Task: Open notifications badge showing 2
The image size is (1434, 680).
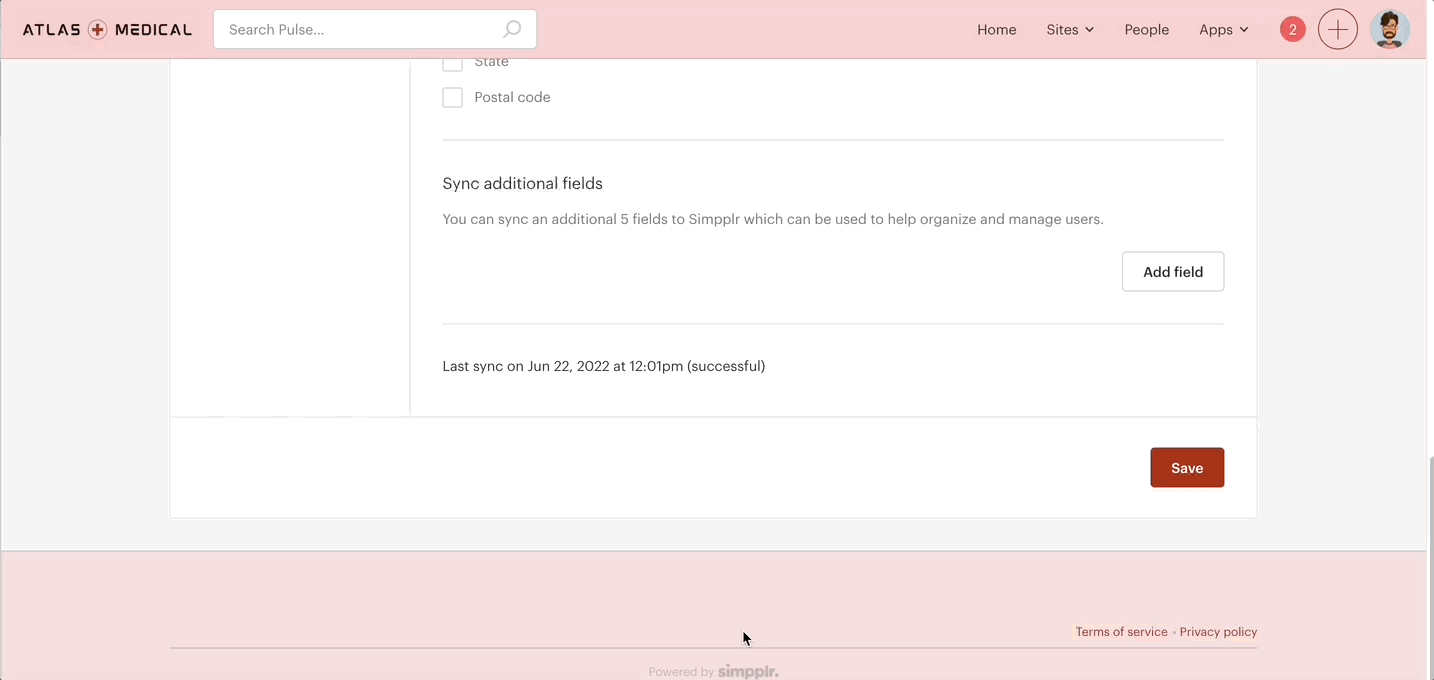Action: 1292,30
